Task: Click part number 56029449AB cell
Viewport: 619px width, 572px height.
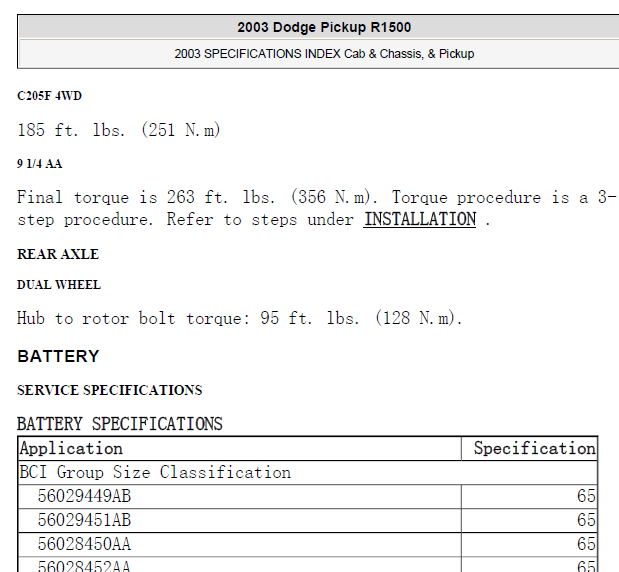Action: click(x=240, y=497)
